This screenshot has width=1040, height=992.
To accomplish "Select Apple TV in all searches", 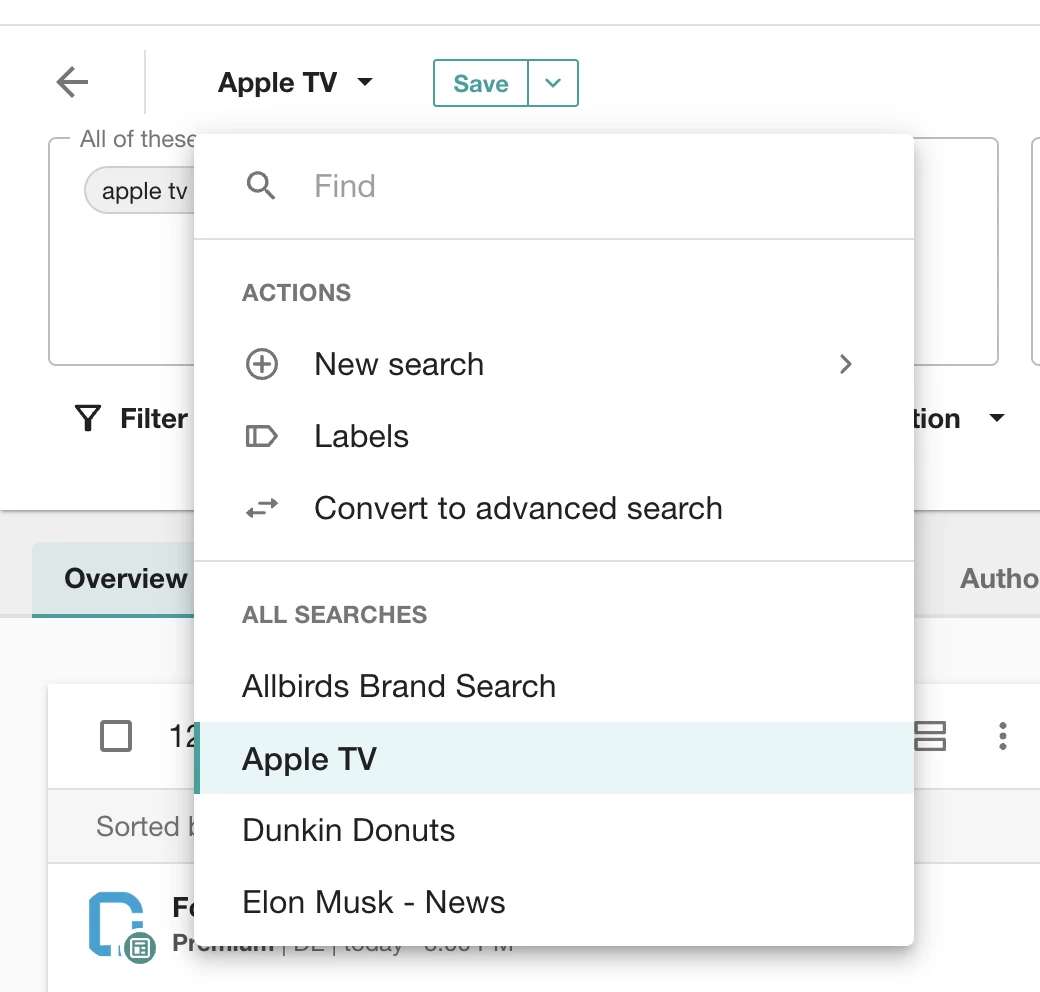I will (553, 759).
